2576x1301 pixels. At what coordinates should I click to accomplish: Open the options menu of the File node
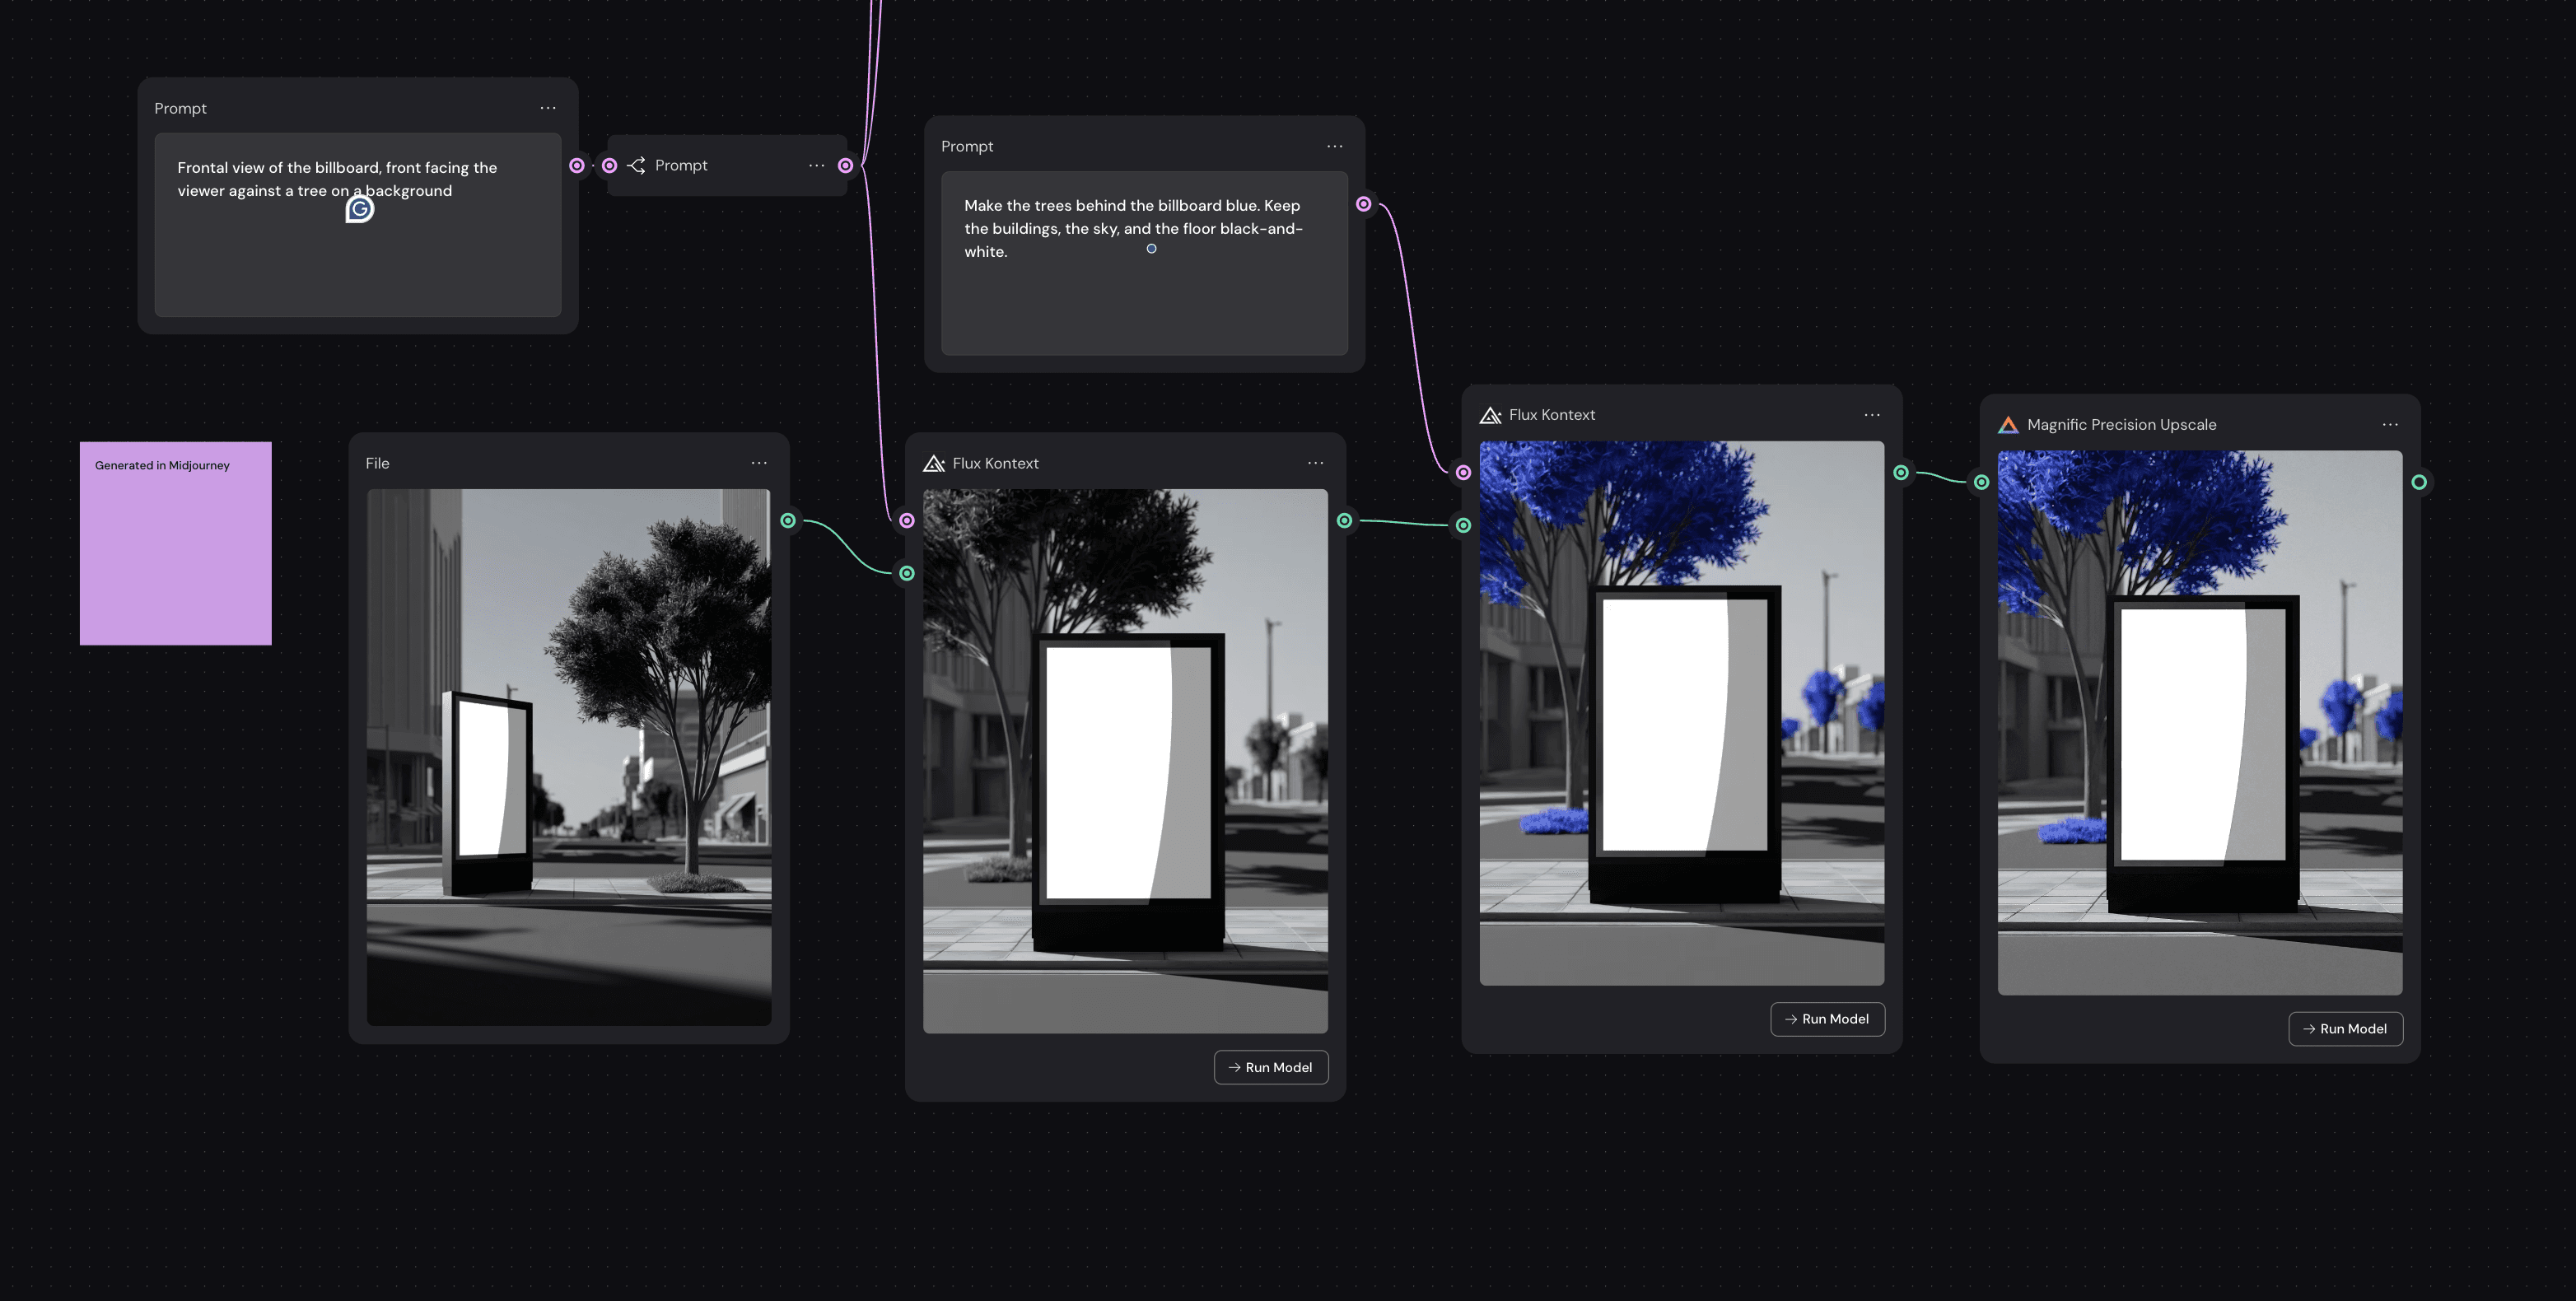coord(759,462)
